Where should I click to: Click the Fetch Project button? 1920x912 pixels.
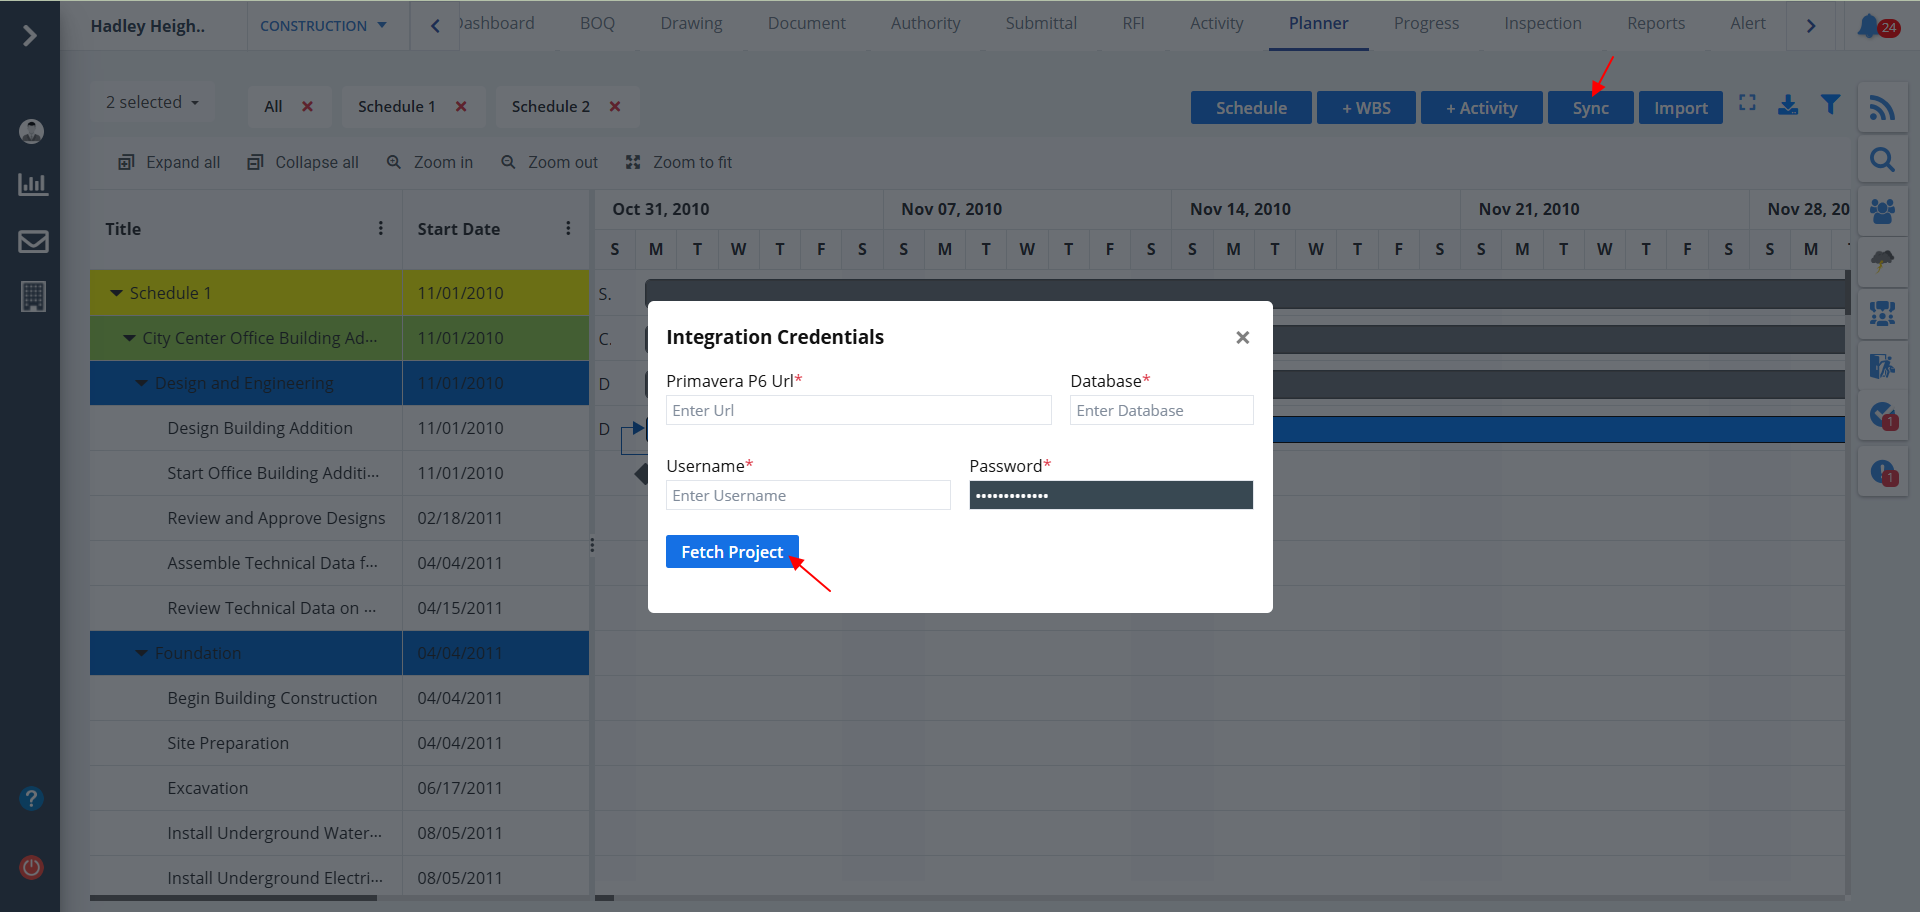click(x=732, y=552)
